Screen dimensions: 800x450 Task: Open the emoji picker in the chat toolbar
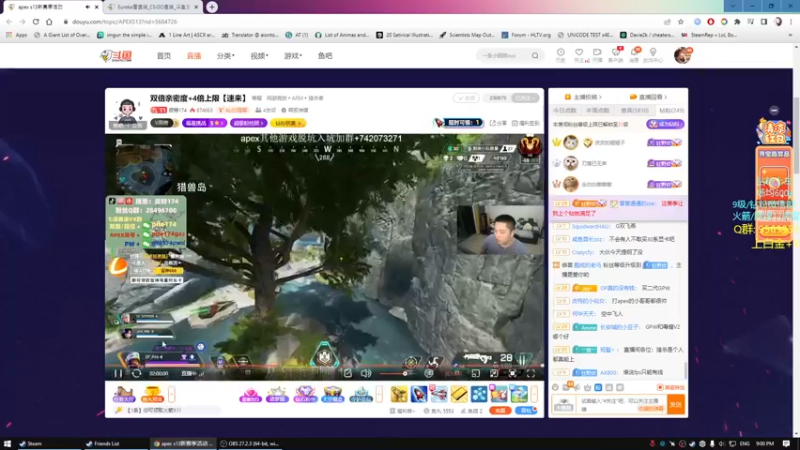(556, 387)
